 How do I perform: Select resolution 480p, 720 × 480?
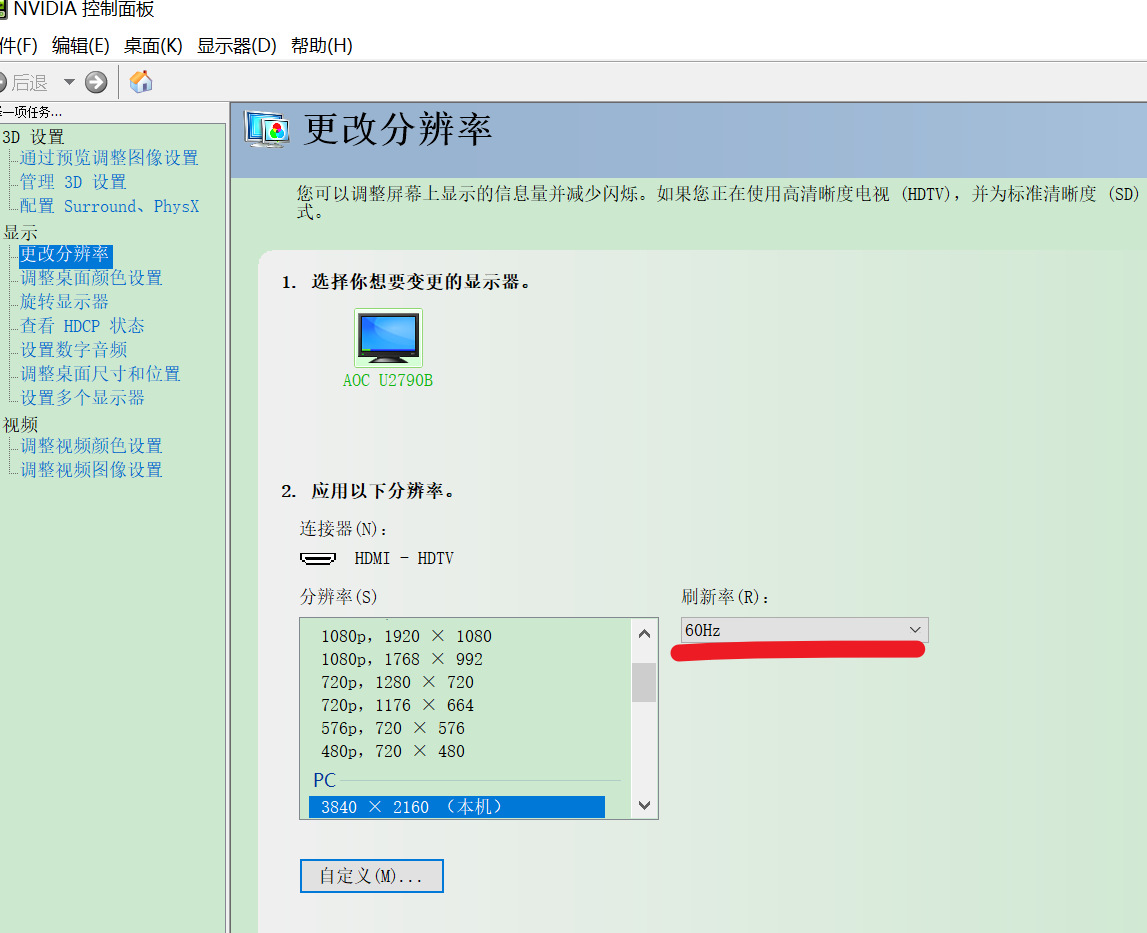click(393, 751)
